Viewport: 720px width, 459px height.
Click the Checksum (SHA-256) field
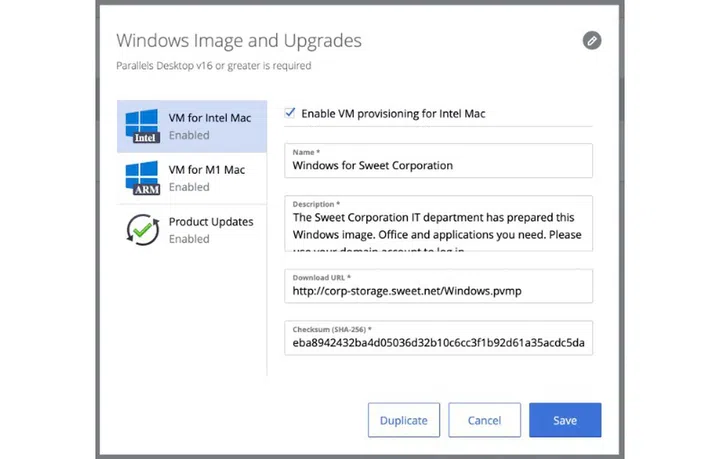438,343
